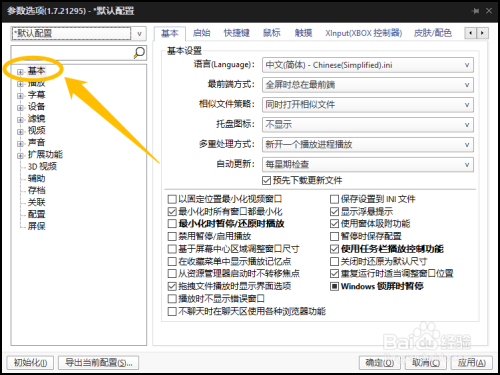
Task: Switch to the 皮肤/配色 tab
Action: (x=433, y=33)
